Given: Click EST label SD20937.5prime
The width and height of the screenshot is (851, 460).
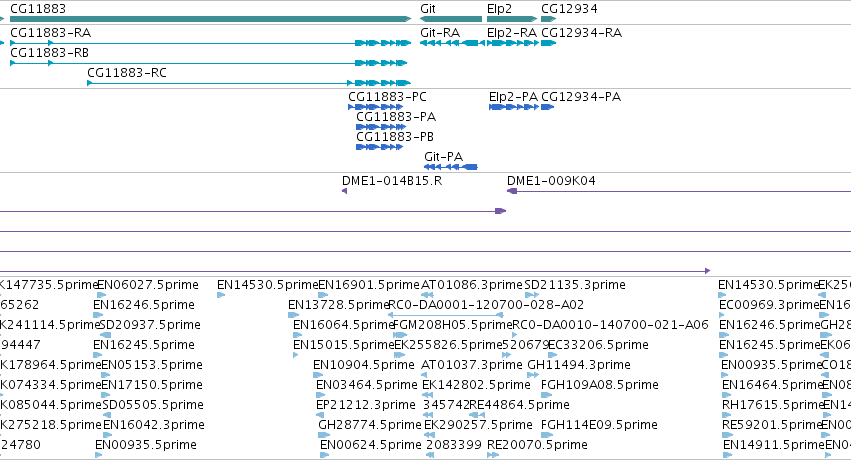Looking at the screenshot, I should pyautogui.click(x=150, y=325).
